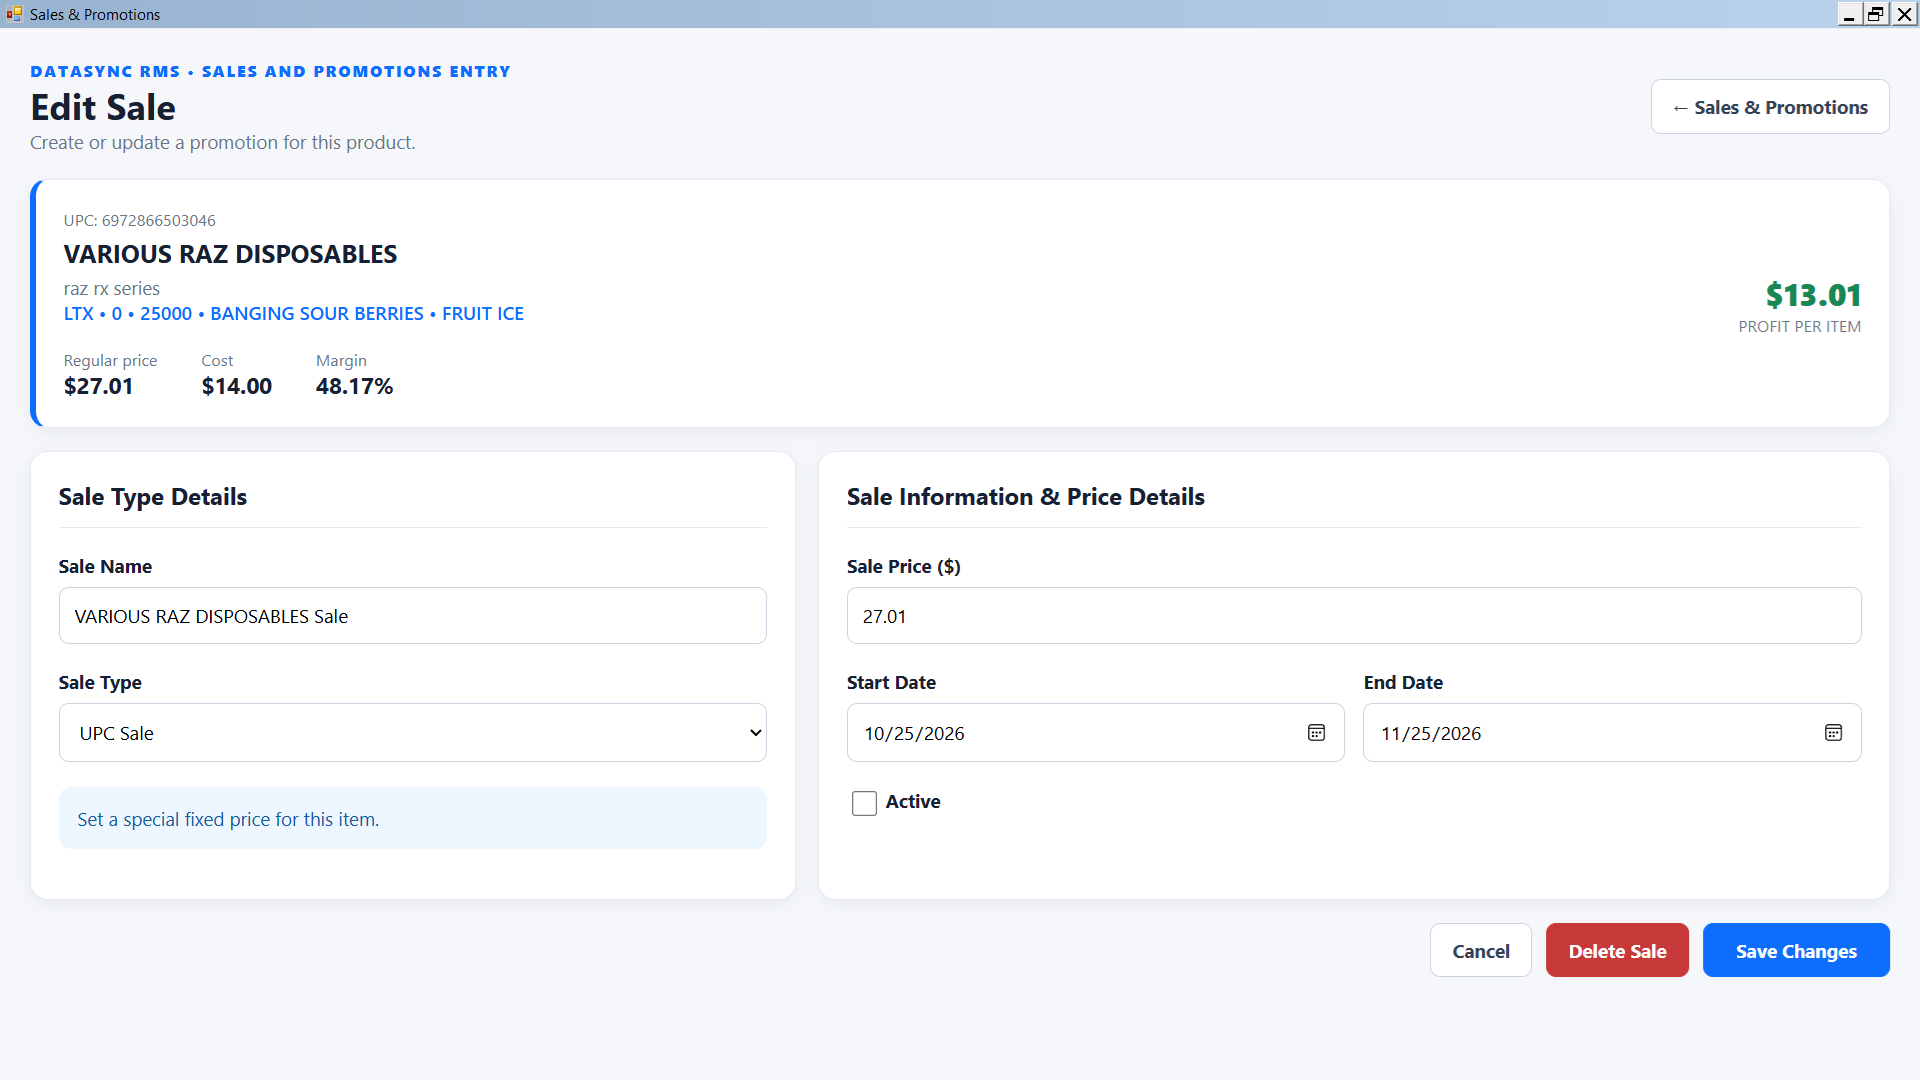Click the Edit Sale page heading
Screen dimensions: 1920x1080
[103, 107]
